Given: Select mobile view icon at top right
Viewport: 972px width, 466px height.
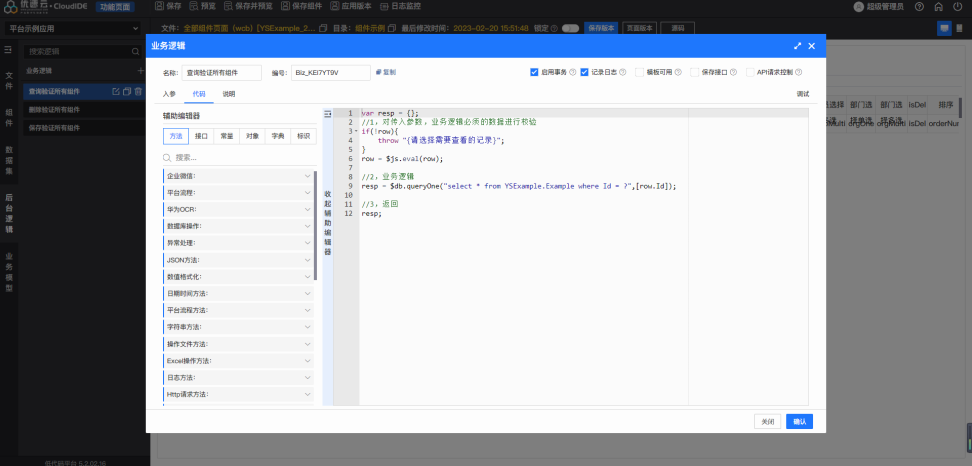Looking at the screenshot, I should 961,29.
